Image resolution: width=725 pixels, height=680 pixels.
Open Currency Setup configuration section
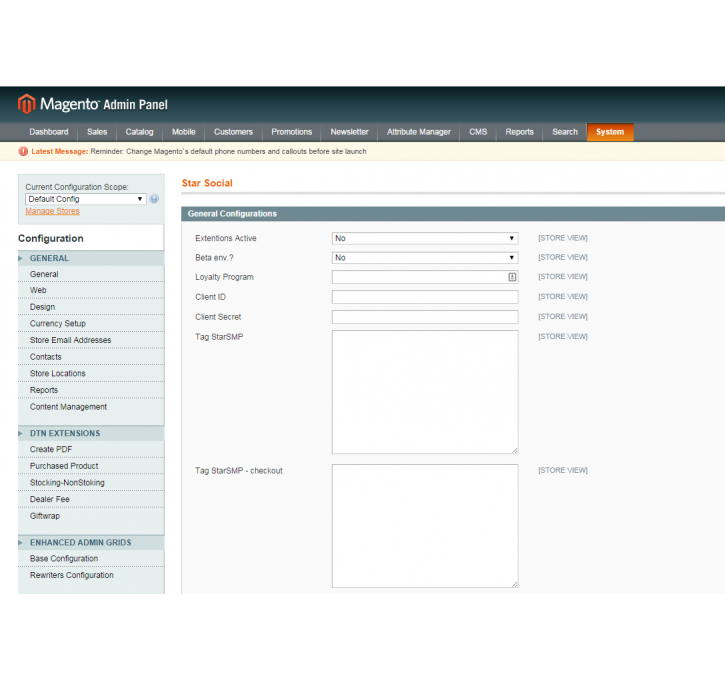click(58, 324)
